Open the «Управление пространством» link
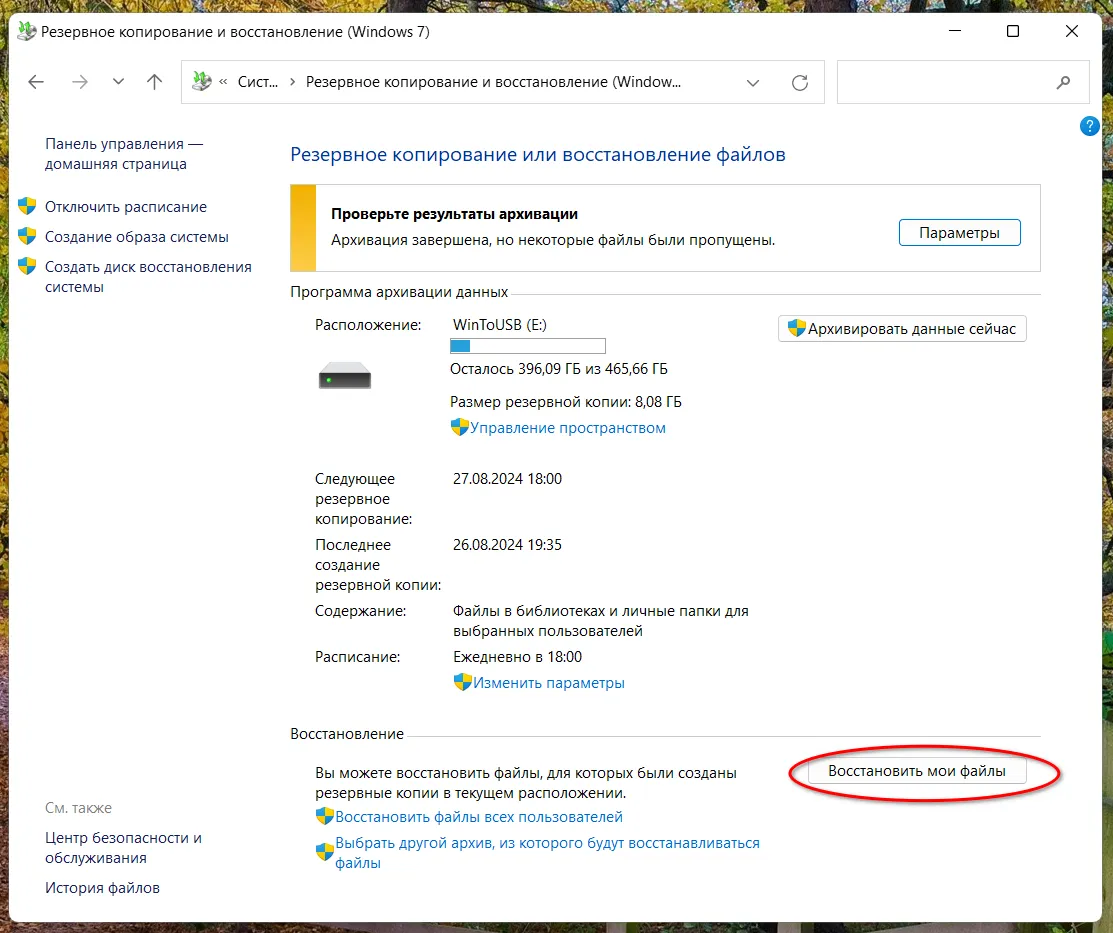 pyautogui.click(x=567, y=428)
